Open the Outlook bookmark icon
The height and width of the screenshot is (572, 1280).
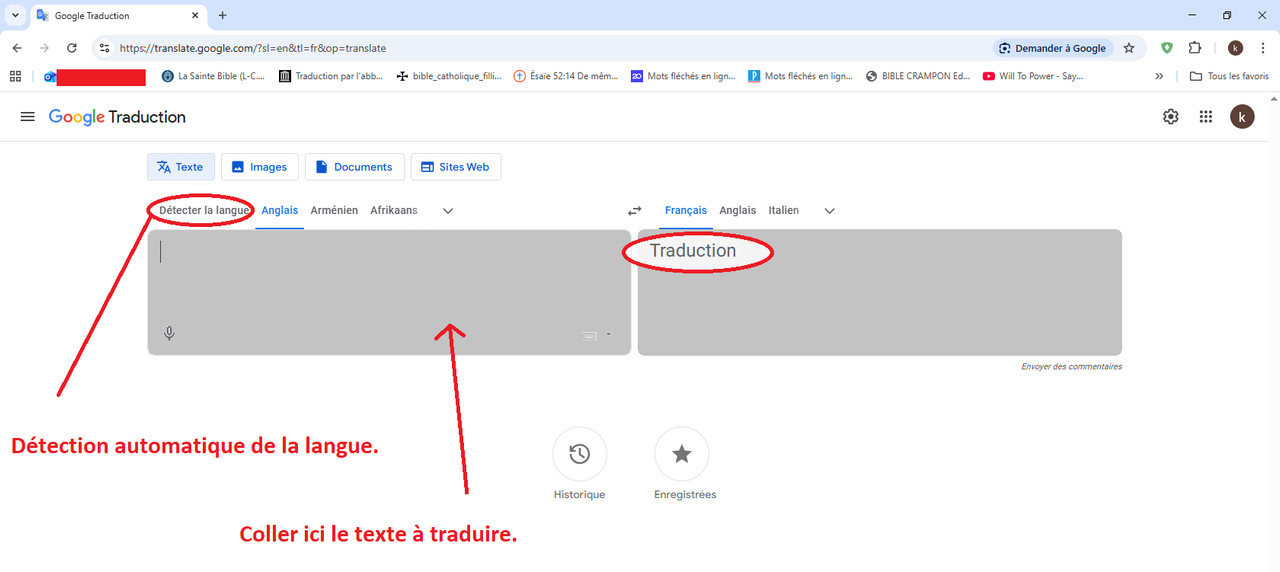tap(50, 76)
